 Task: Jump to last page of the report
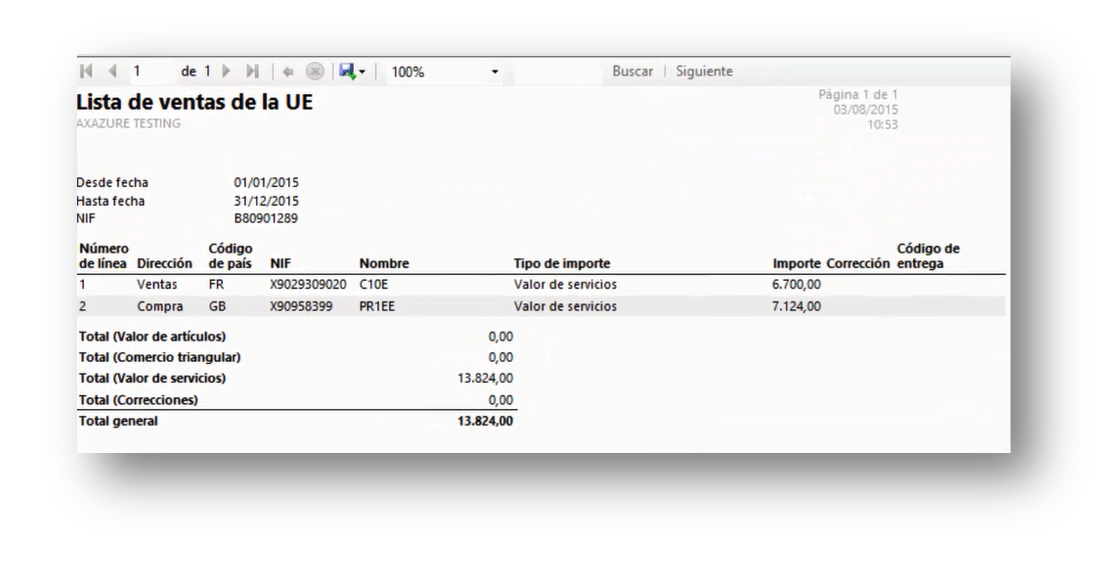pos(252,71)
